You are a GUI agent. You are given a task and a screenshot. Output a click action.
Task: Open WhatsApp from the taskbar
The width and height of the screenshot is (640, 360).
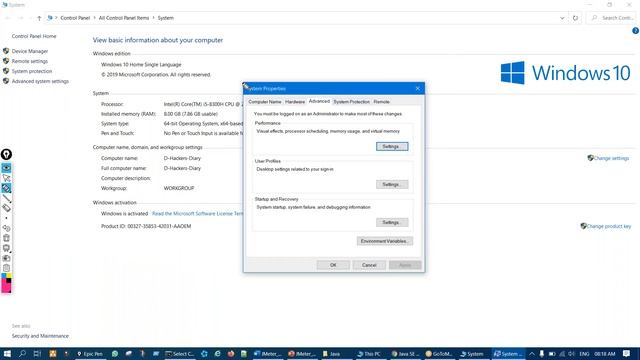(x=115, y=353)
